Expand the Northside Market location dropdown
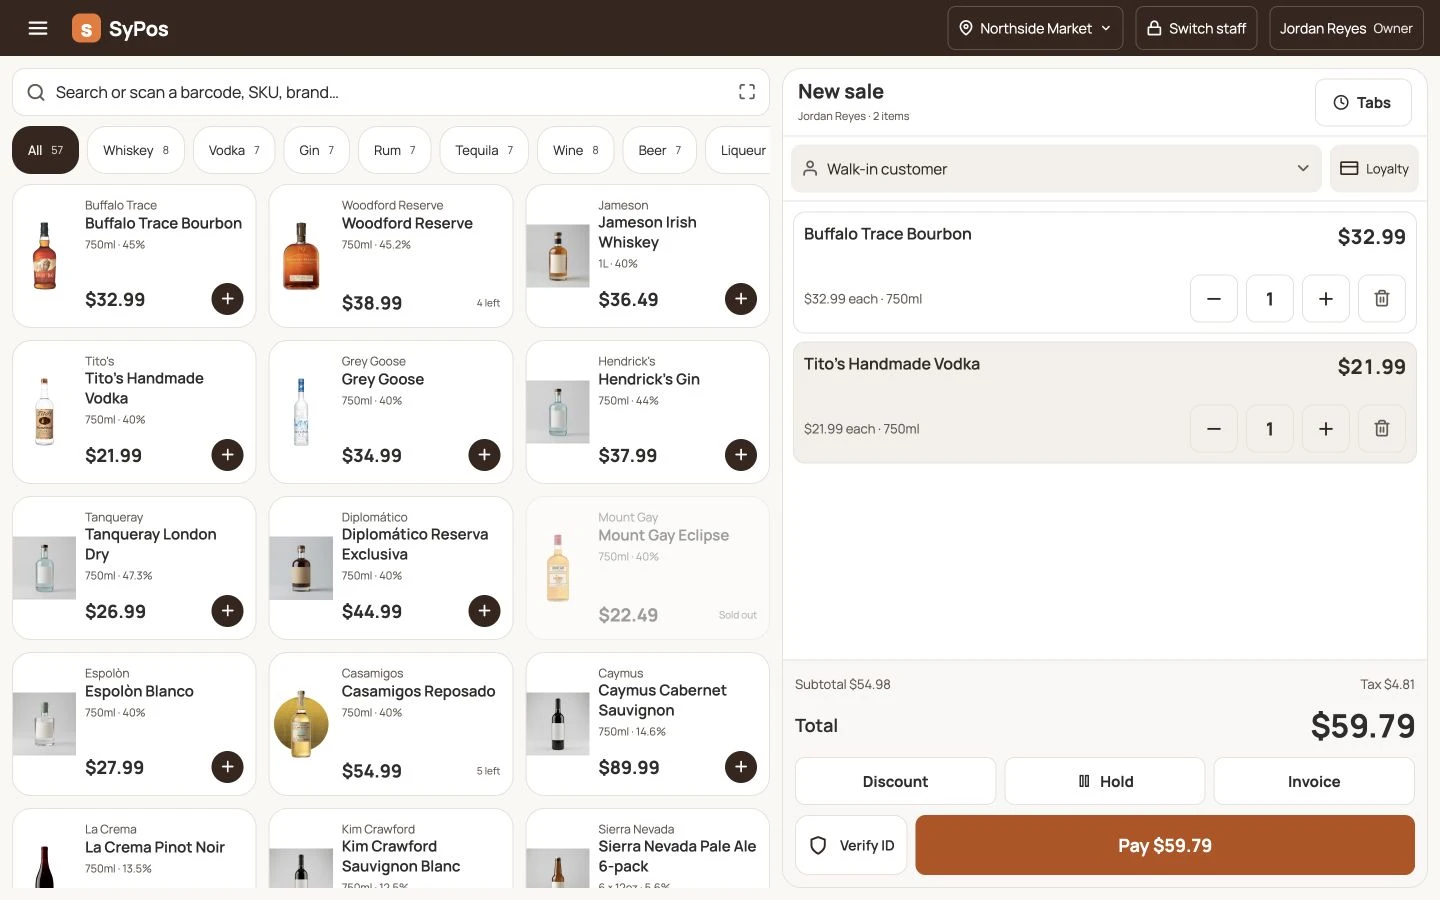Screen dimensions: 1440x900 click(x=1035, y=28)
